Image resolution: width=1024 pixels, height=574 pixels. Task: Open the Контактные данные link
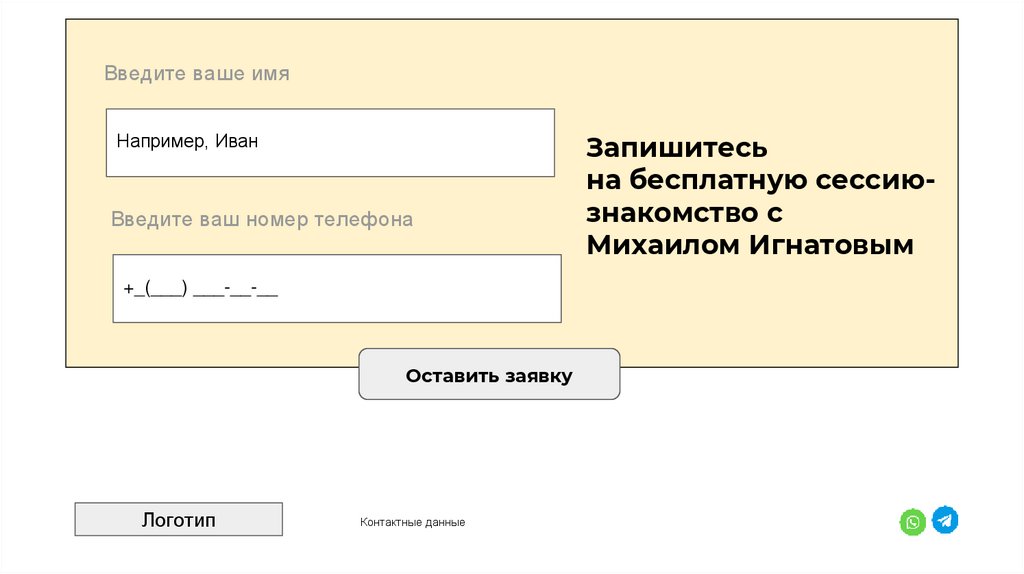click(x=413, y=522)
